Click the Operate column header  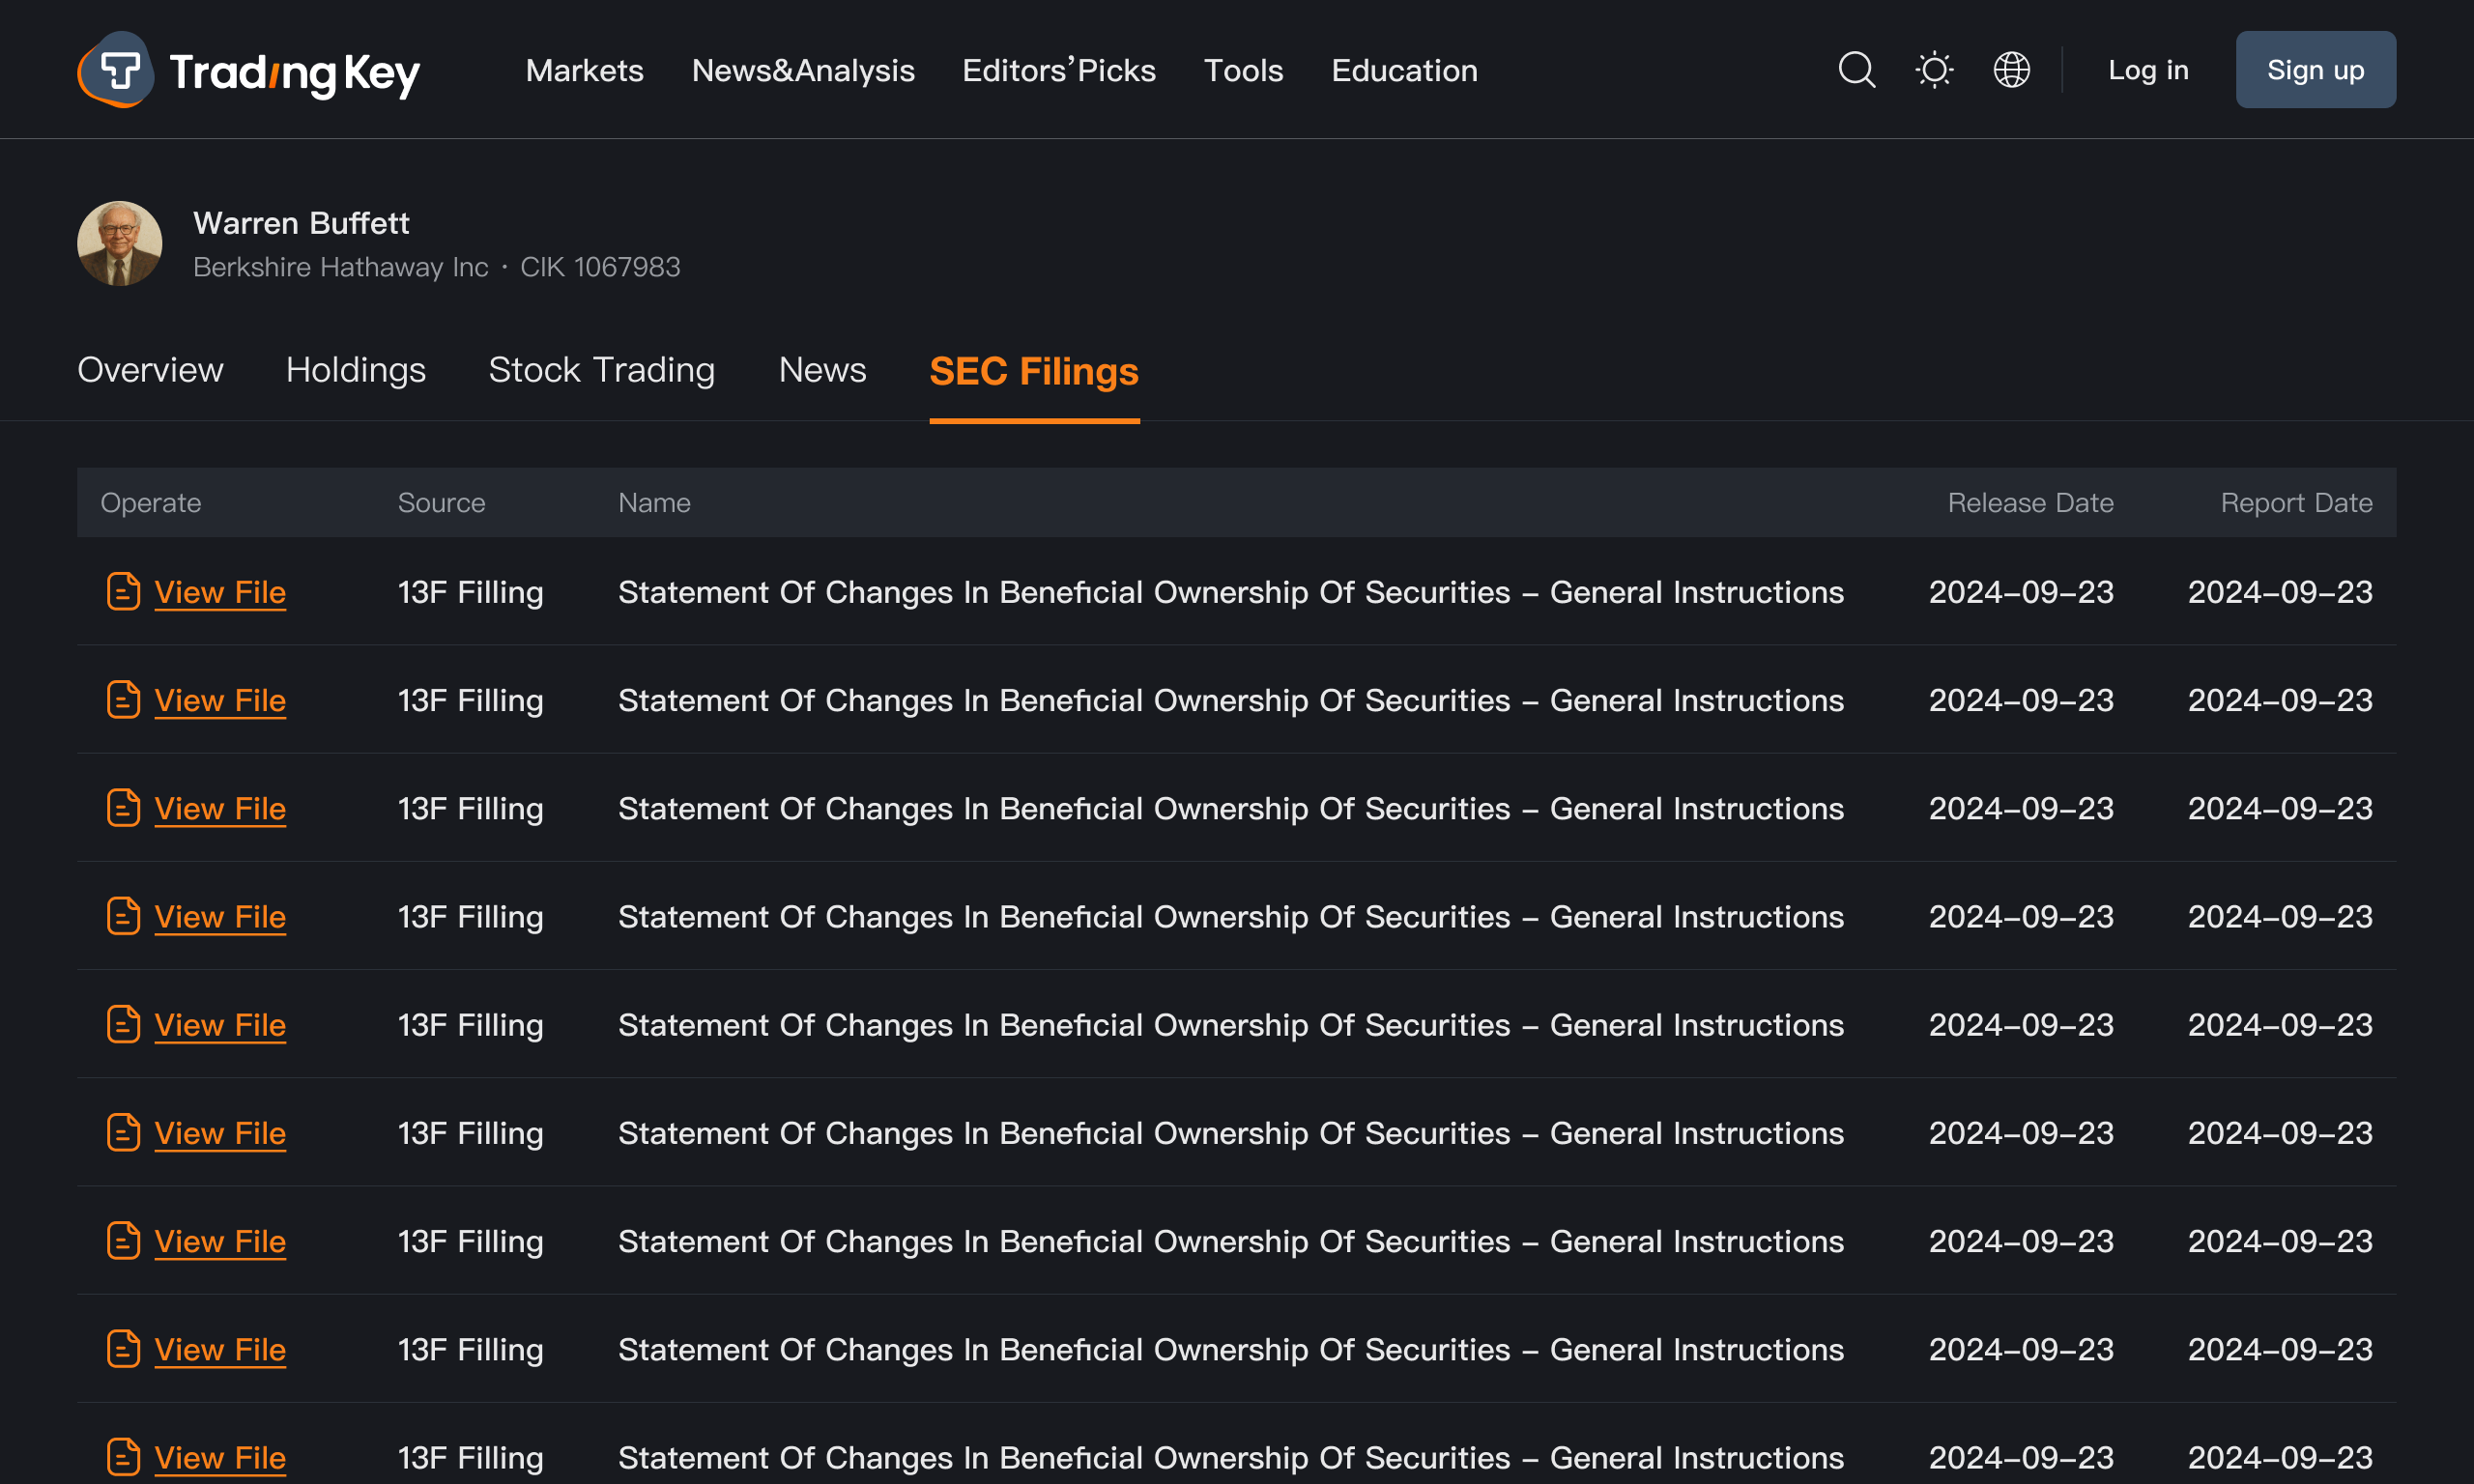(151, 503)
